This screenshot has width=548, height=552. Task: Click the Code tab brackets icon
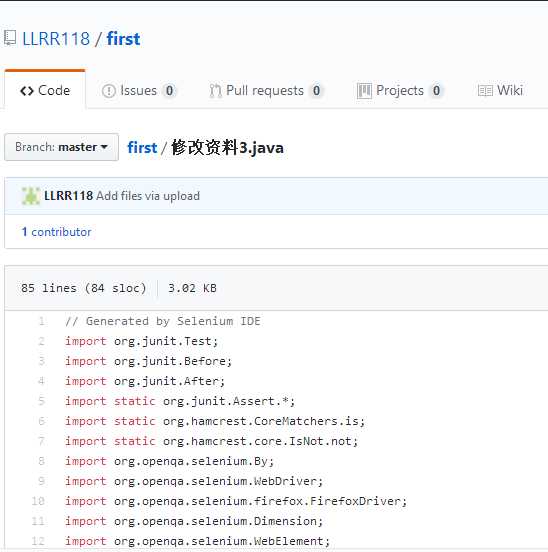coord(27,91)
